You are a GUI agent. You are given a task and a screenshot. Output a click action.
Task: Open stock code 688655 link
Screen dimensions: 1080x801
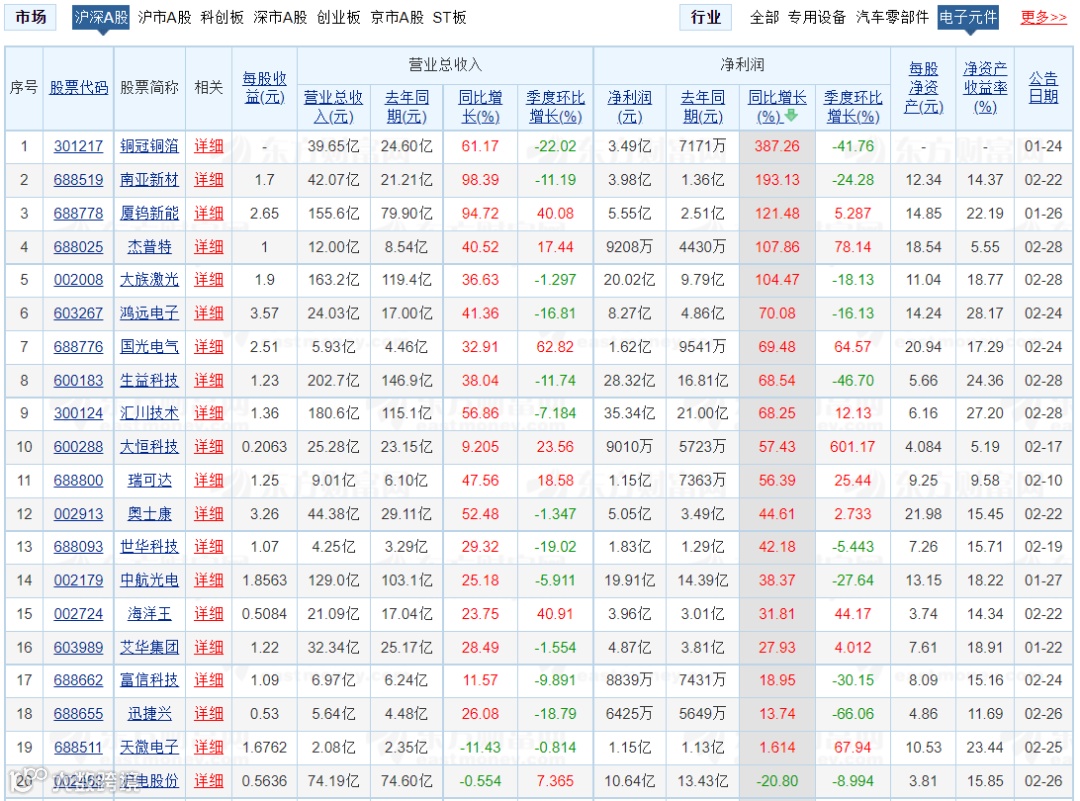click(x=79, y=714)
